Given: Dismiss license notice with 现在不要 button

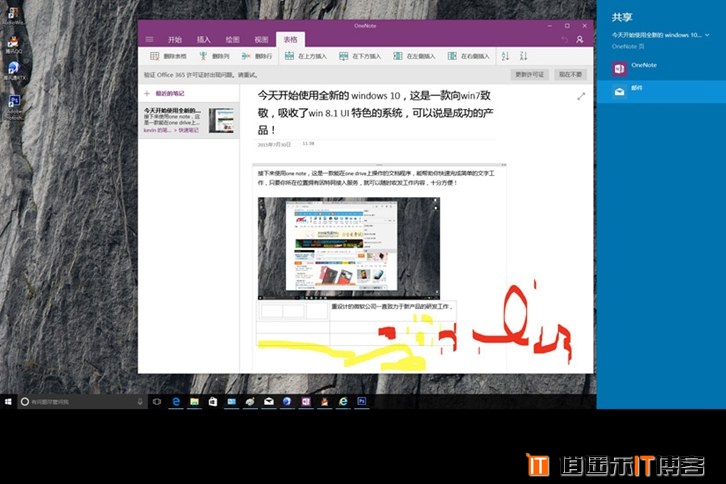Looking at the screenshot, I should (x=571, y=74).
